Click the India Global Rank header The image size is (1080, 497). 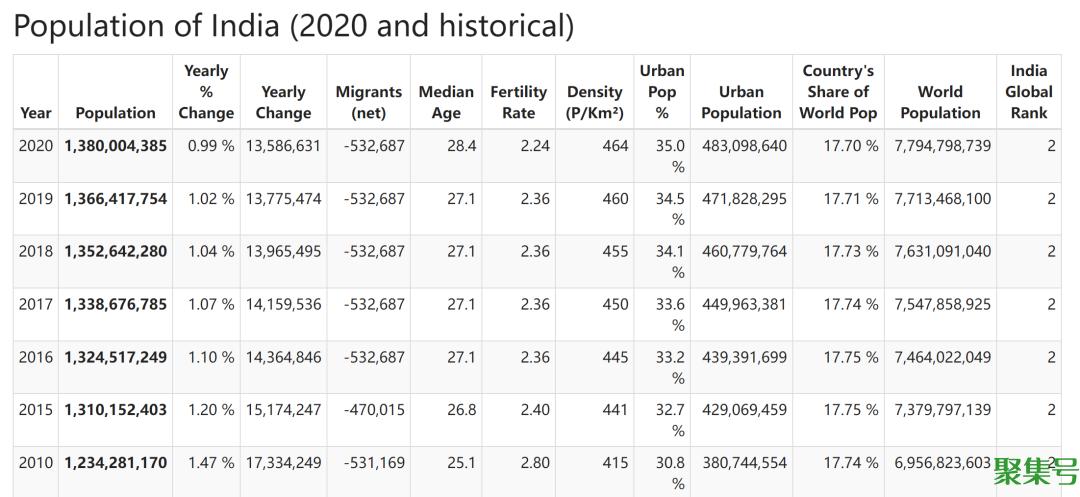coord(1028,92)
